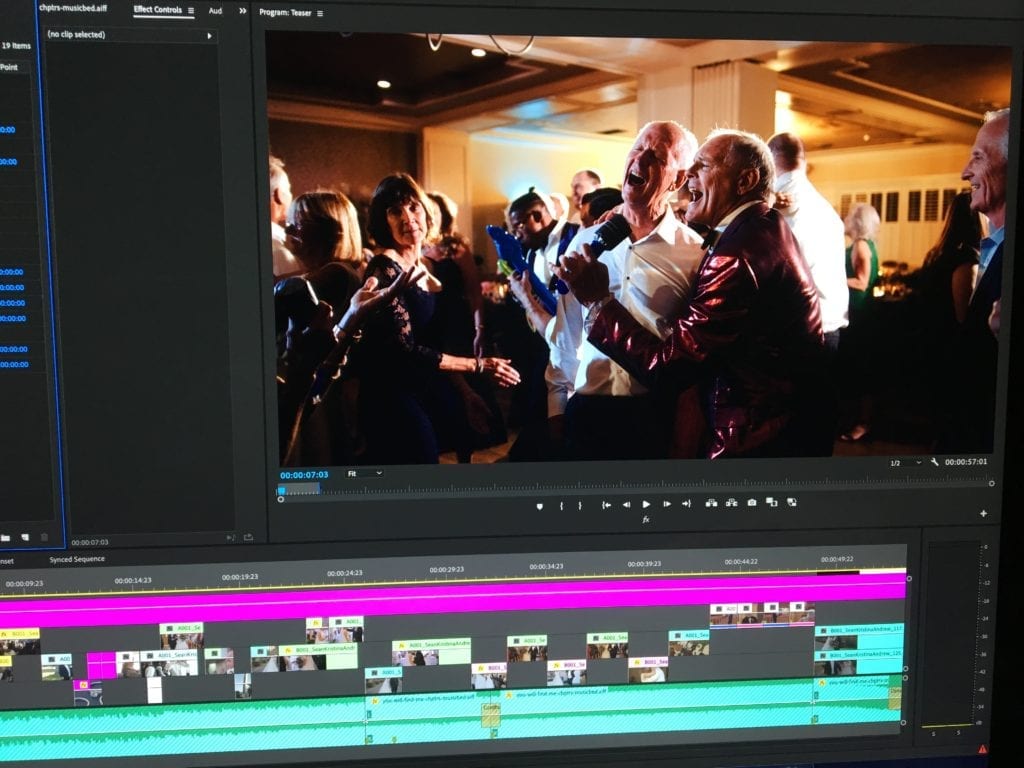Click the Proxy toggle icon in the transport bar
Screen dimensions: 1024x768
point(792,502)
